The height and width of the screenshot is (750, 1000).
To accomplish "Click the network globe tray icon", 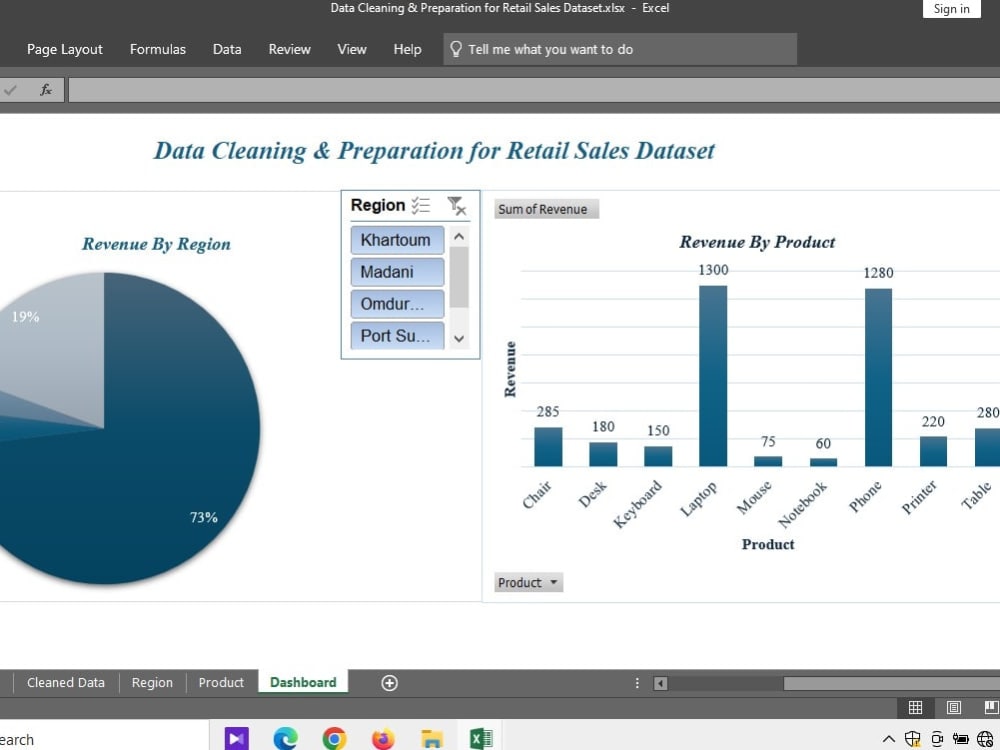I will (x=985, y=739).
